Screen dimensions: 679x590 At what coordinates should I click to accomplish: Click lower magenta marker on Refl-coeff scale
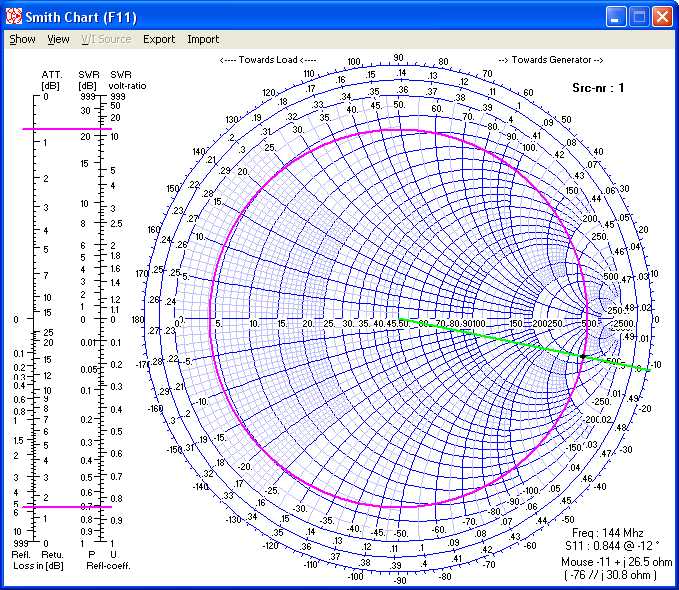68,507
